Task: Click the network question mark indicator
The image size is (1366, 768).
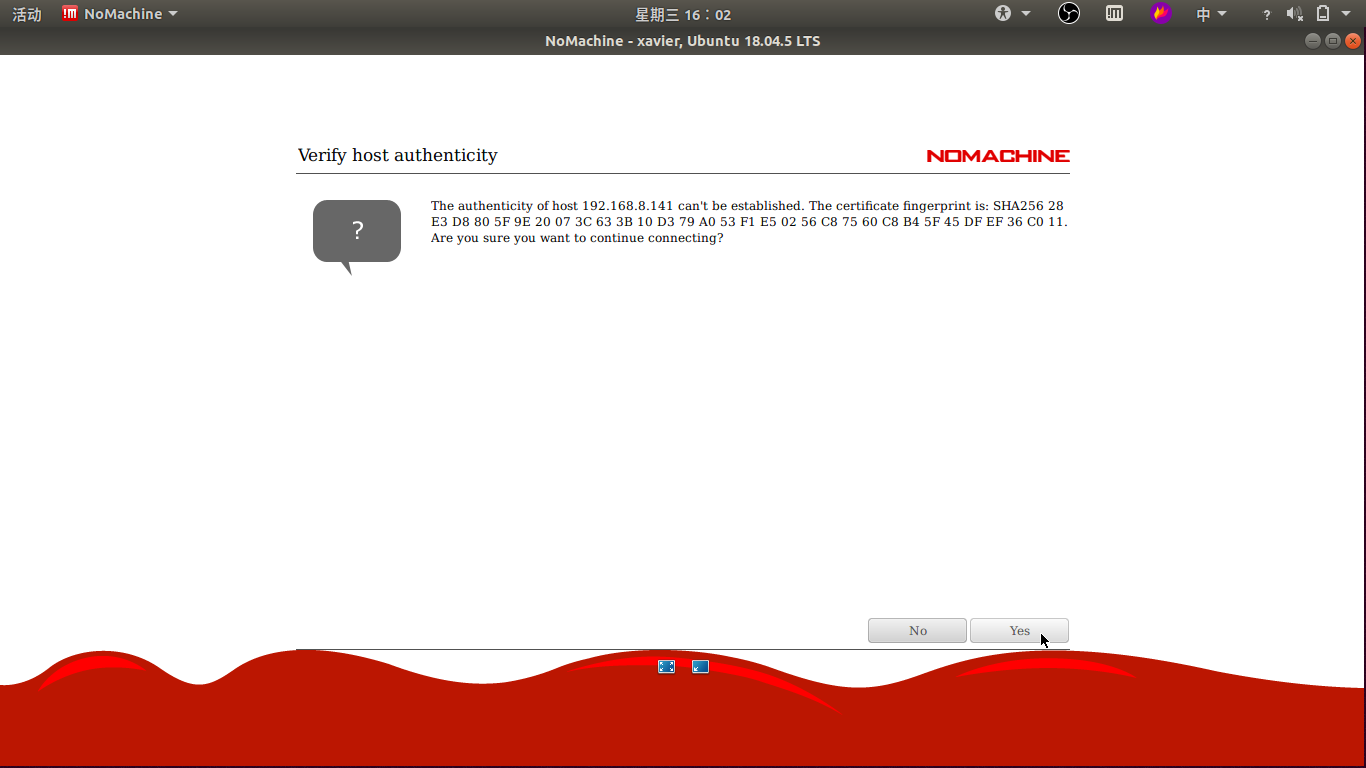Action: click(1267, 15)
